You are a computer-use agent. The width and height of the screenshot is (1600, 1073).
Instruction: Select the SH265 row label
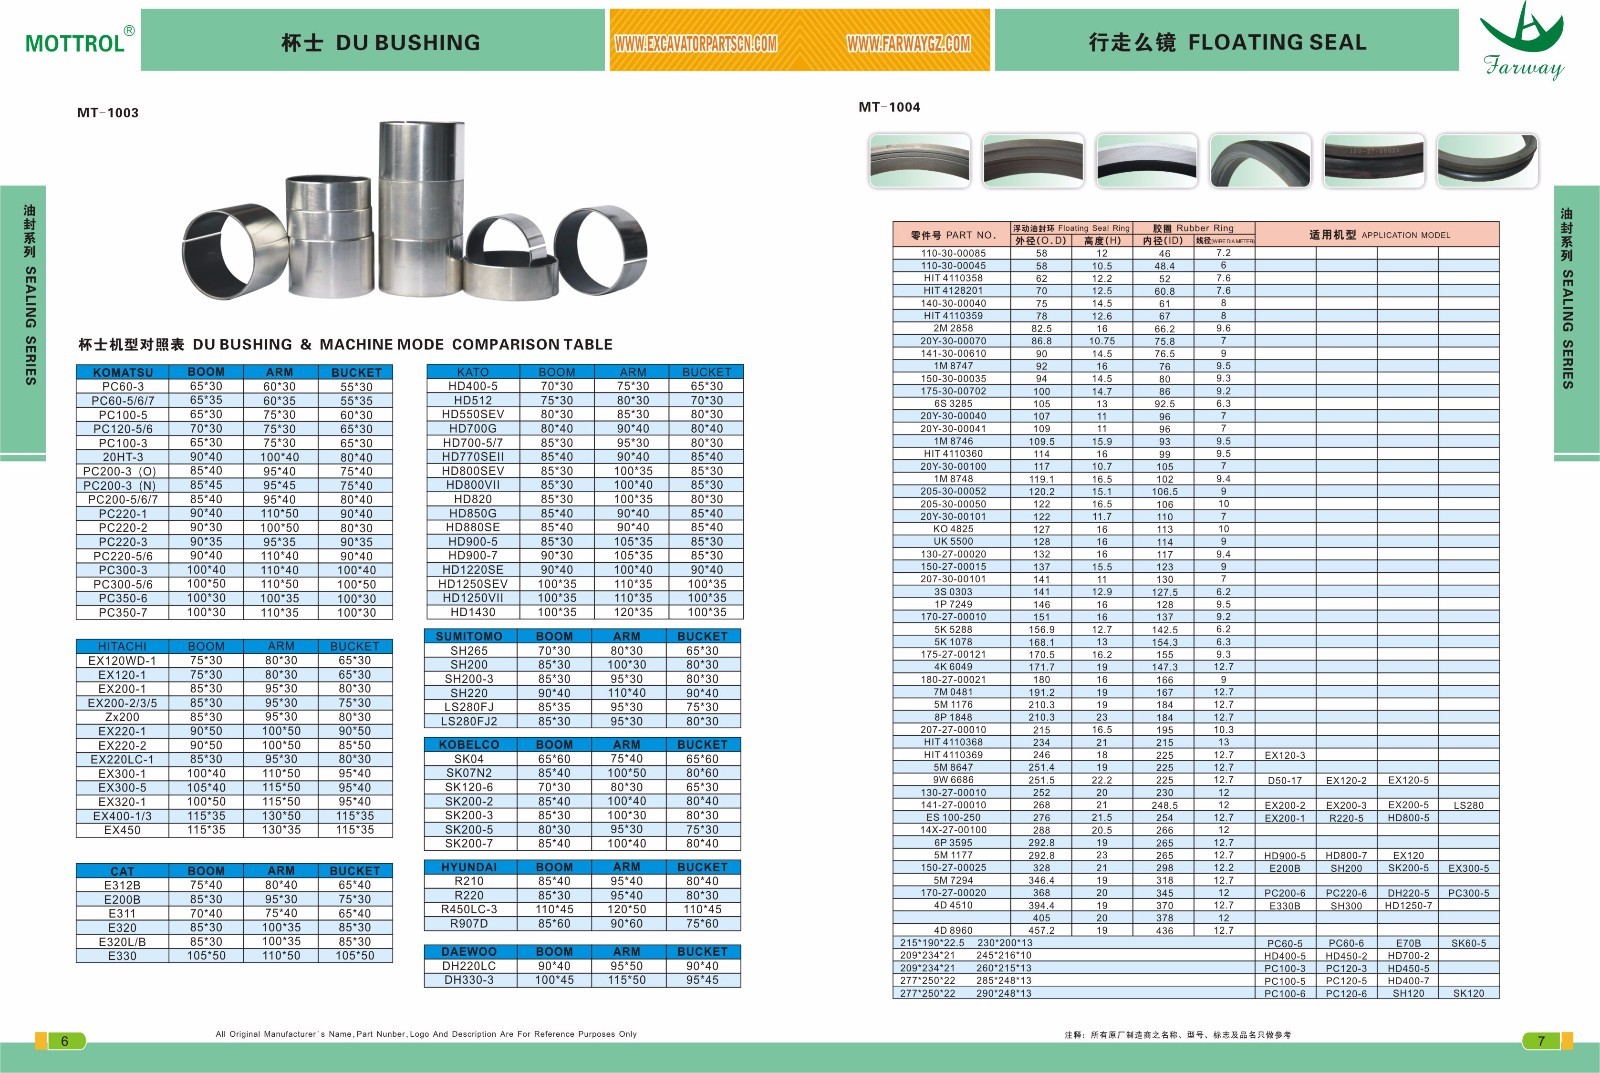pyautogui.click(x=469, y=650)
